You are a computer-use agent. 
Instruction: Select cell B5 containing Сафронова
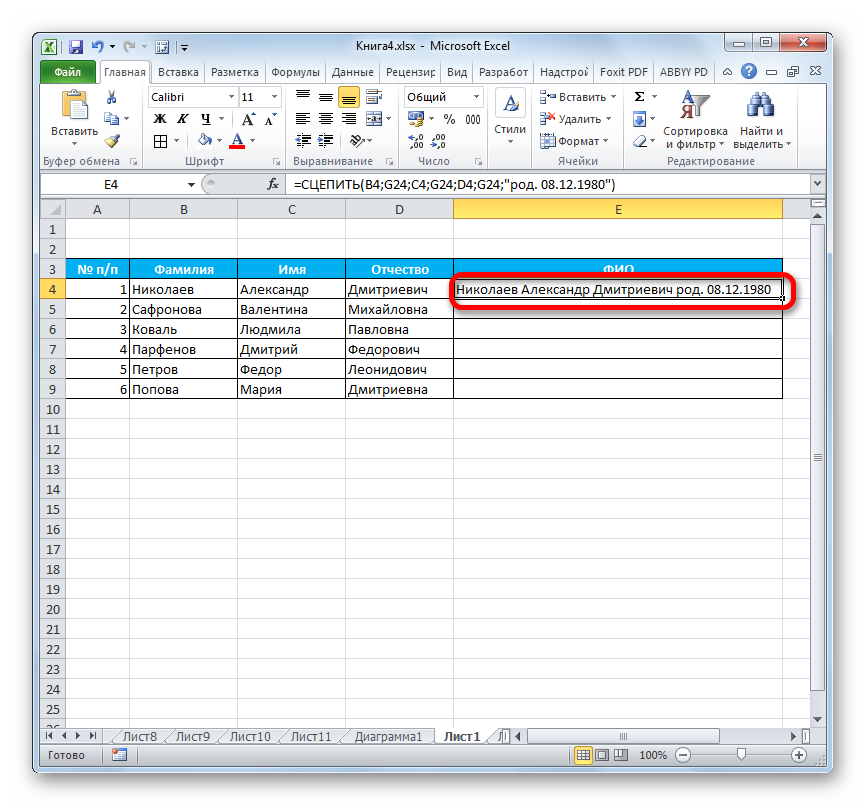(x=183, y=309)
